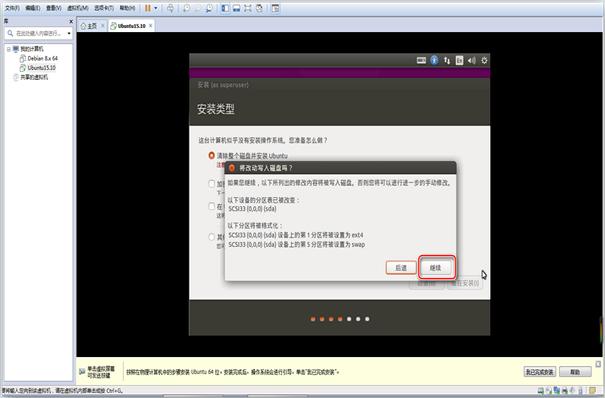
Task: Click the rightmost toolbar console view icon
Action: pos(275,8)
